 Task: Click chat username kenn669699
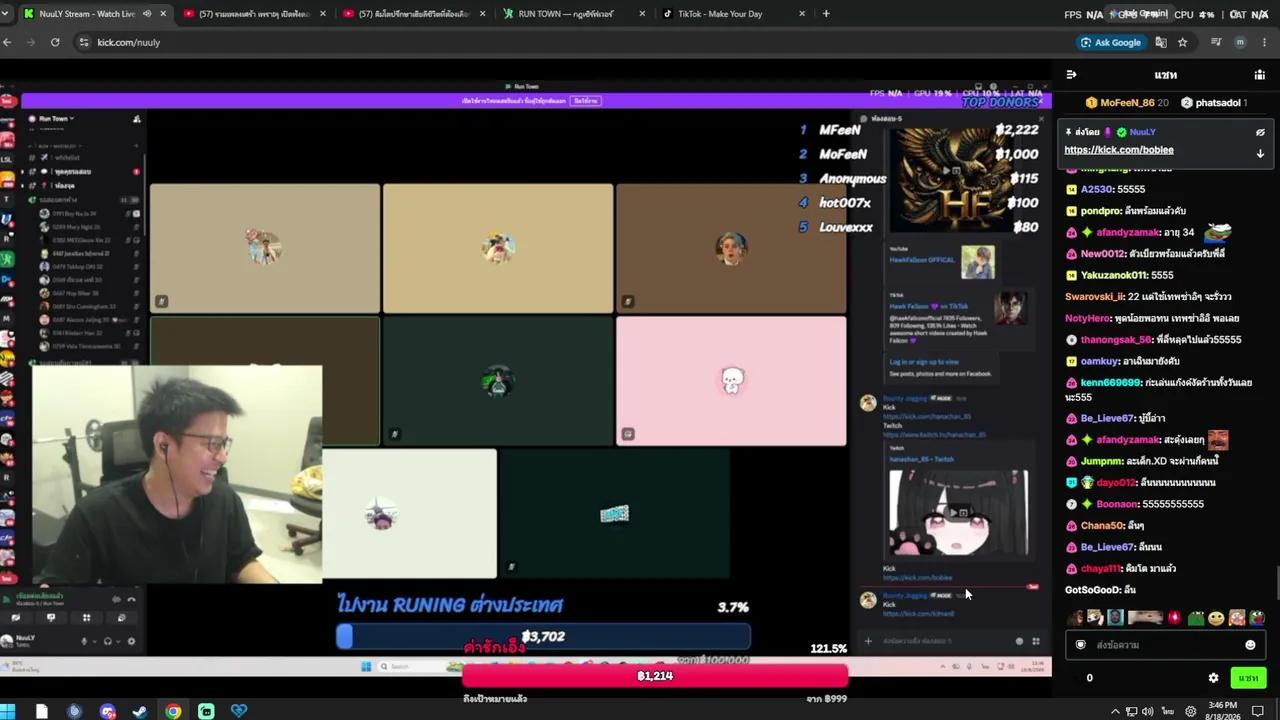coord(1110,382)
